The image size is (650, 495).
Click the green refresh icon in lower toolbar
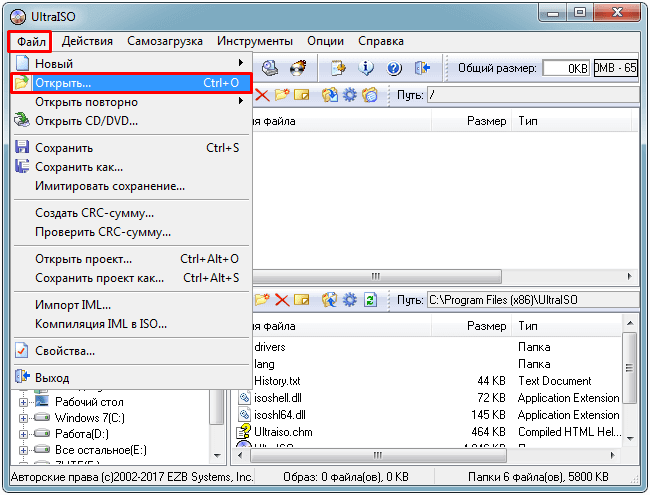371,299
